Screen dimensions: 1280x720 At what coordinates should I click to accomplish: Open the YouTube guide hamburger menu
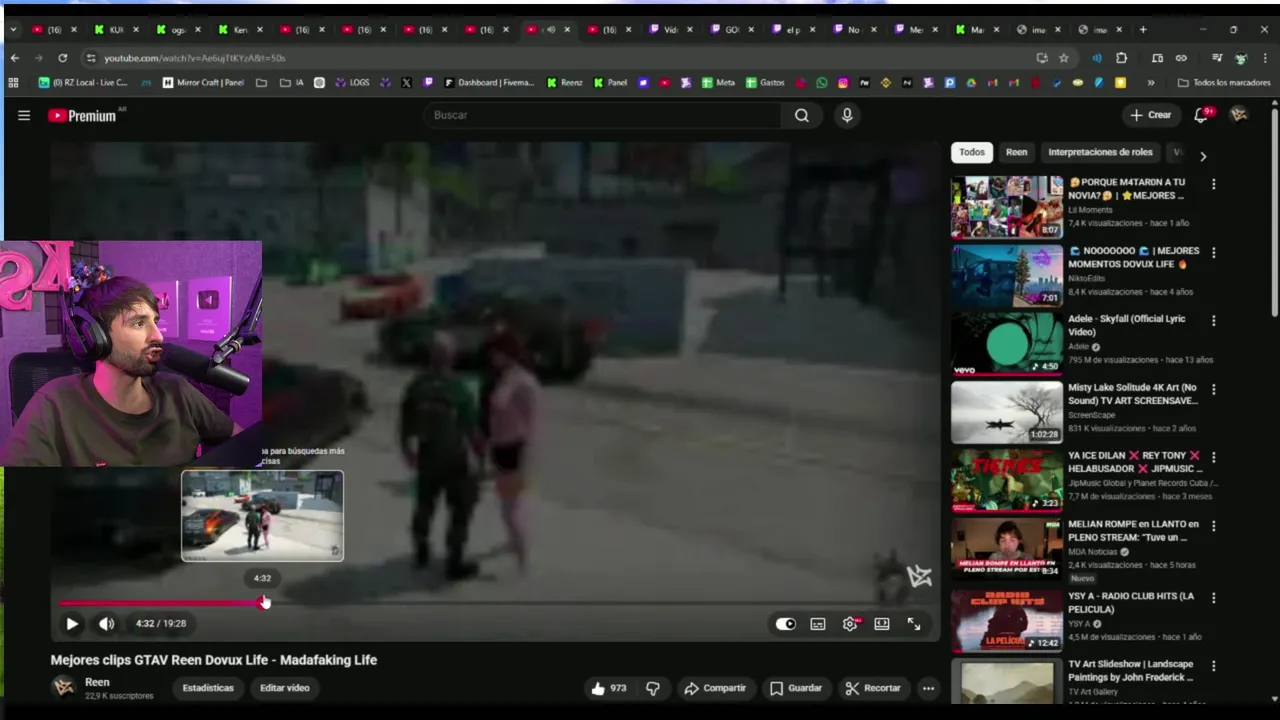24,116
